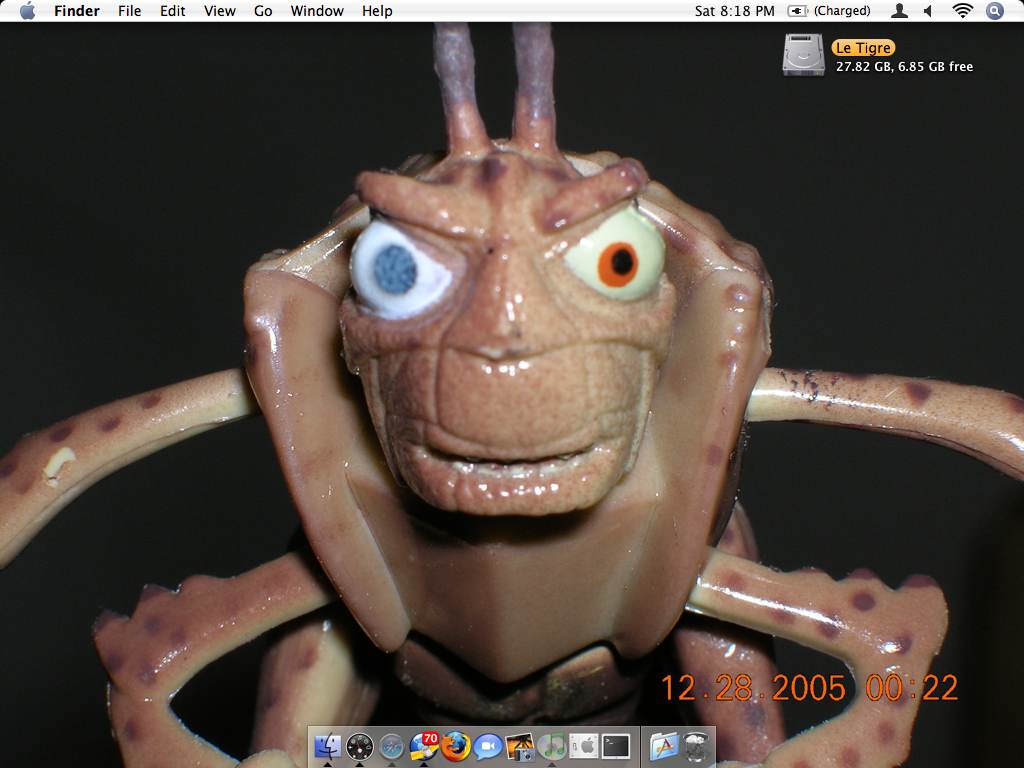Open the mail app with 70 badge
This screenshot has height=768, width=1024.
point(424,746)
